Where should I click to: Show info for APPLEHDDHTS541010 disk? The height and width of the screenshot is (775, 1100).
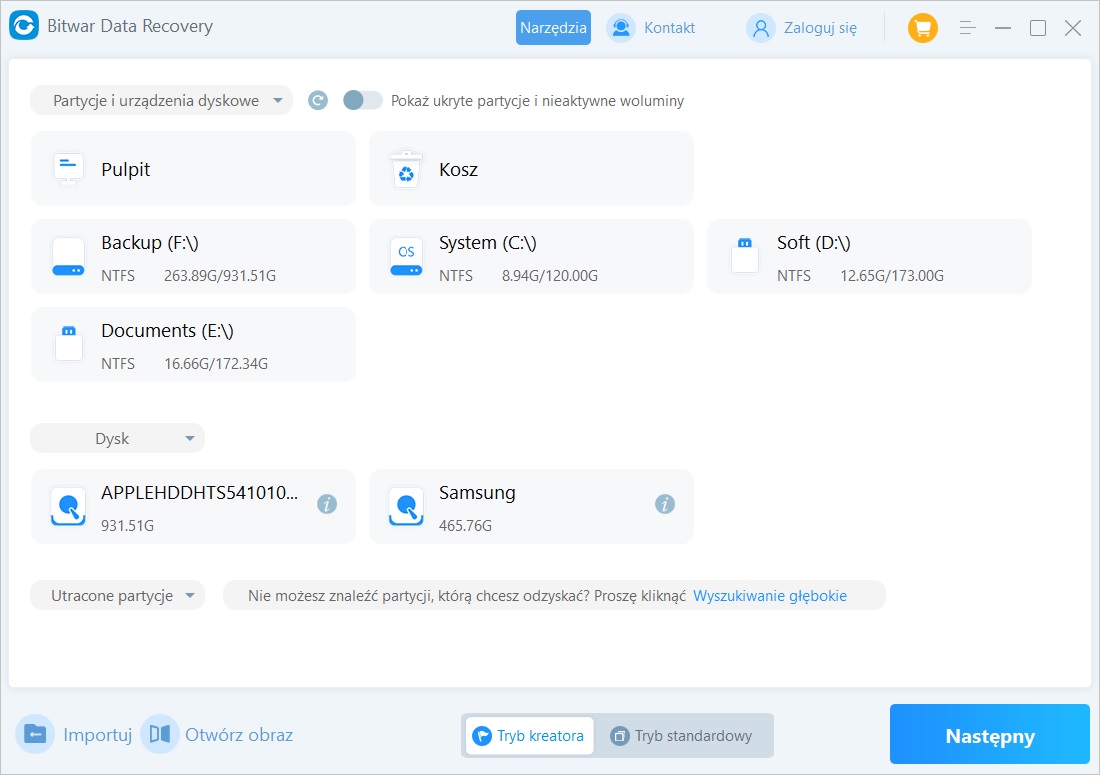coord(326,505)
